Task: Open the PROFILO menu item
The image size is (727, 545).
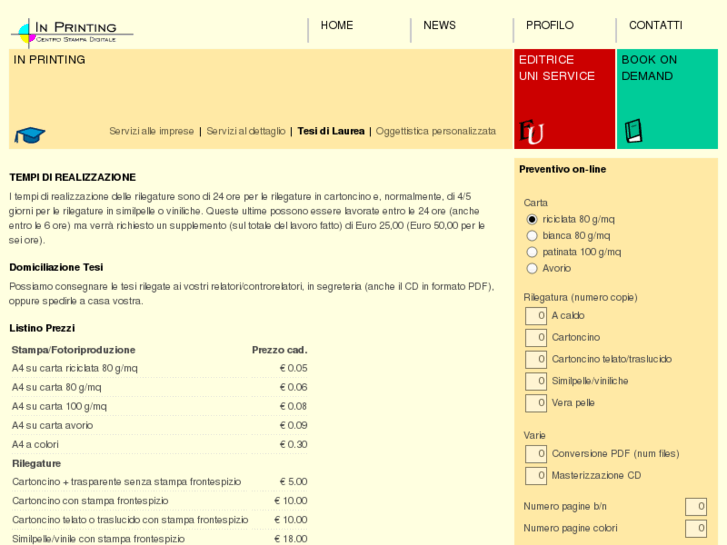Action: click(x=550, y=25)
